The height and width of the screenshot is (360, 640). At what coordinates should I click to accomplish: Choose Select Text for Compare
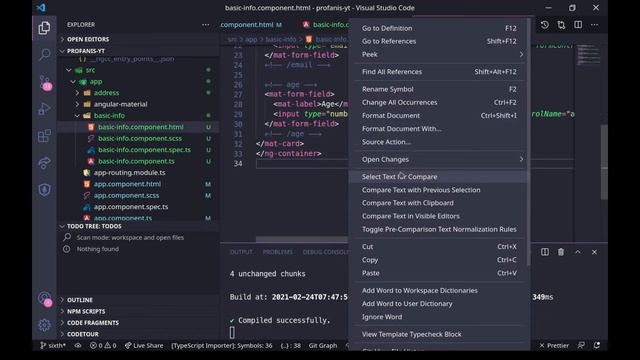click(x=439, y=177)
